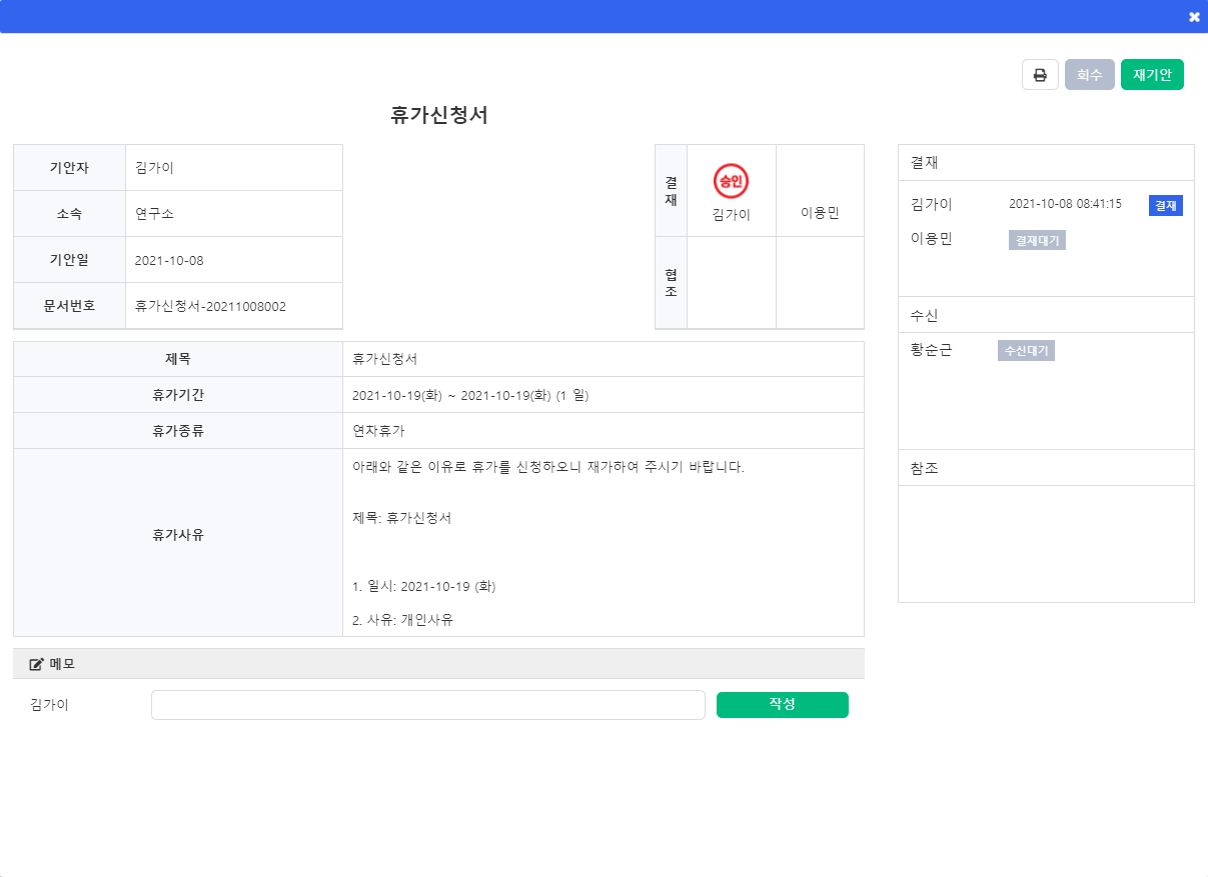Click the memo edit pencil icon
This screenshot has height=877, width=1208.
[36, 664]
